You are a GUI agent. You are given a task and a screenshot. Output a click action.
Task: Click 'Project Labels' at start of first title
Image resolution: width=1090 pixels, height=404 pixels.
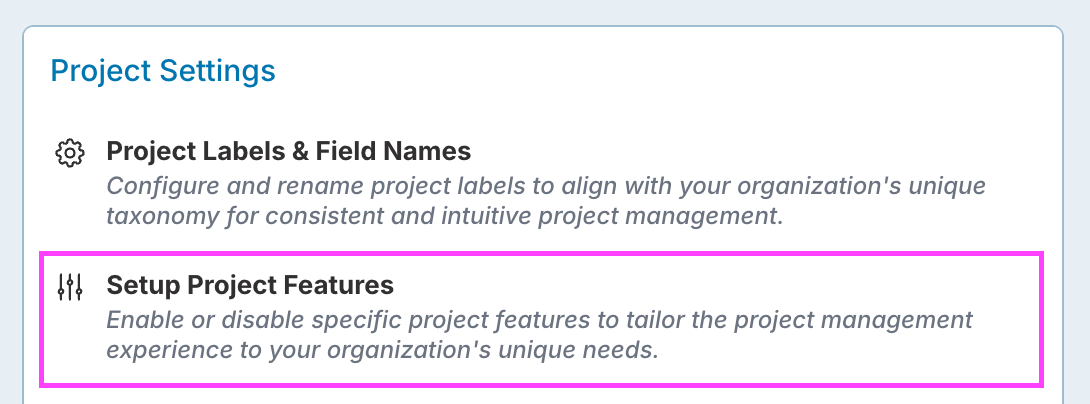tap(187, 152)
